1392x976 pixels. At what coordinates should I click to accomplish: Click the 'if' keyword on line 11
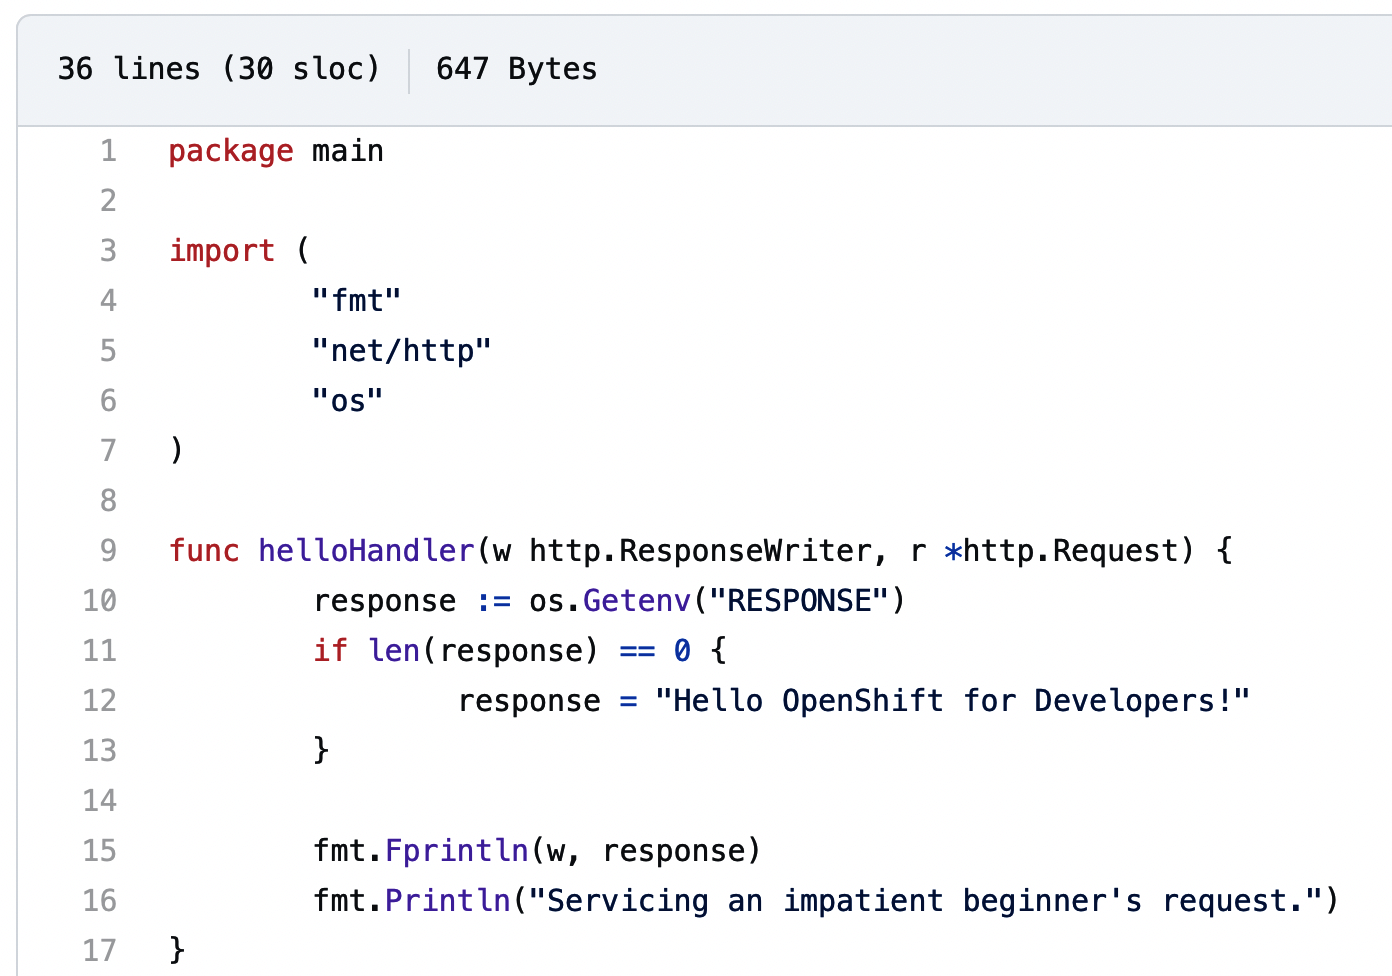pyautogui.click(x=330, y=651)
